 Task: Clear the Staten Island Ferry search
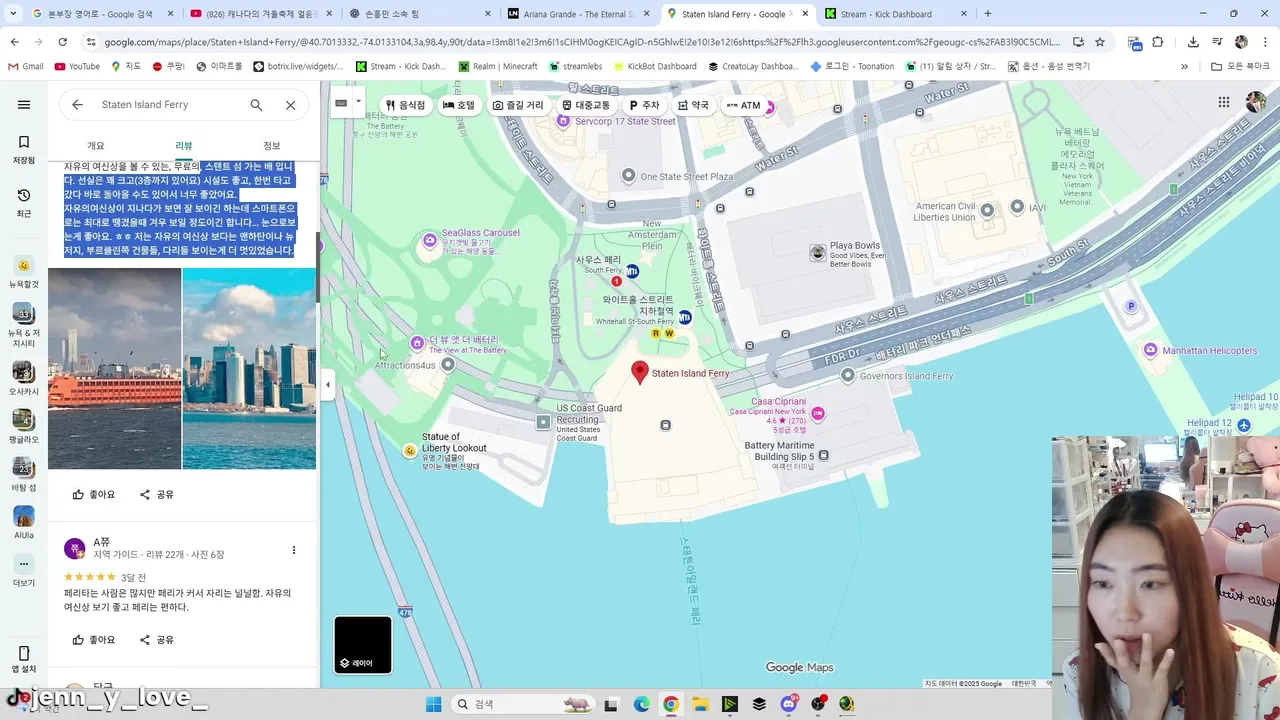[290, 105]
